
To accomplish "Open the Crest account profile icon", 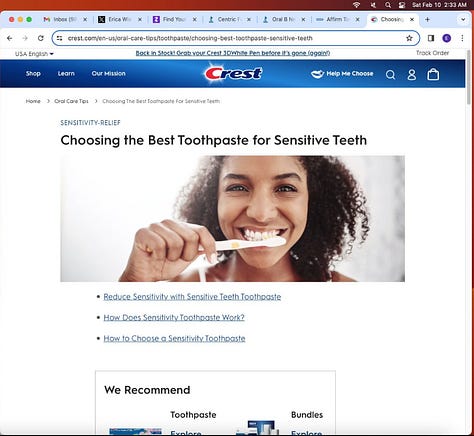I will pyautogui.click(x=412, y=74).
